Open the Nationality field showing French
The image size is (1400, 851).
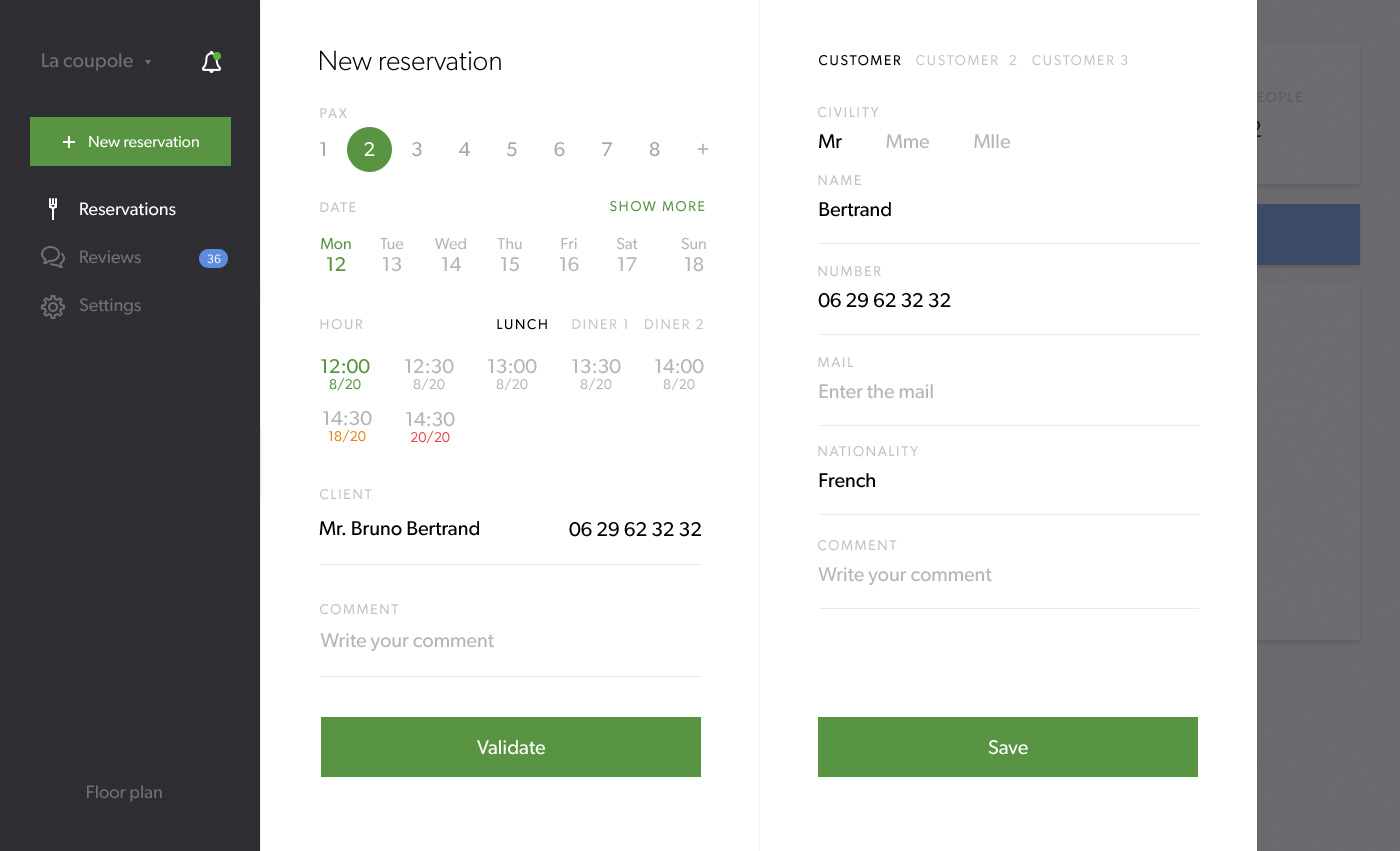(1007, 481)
